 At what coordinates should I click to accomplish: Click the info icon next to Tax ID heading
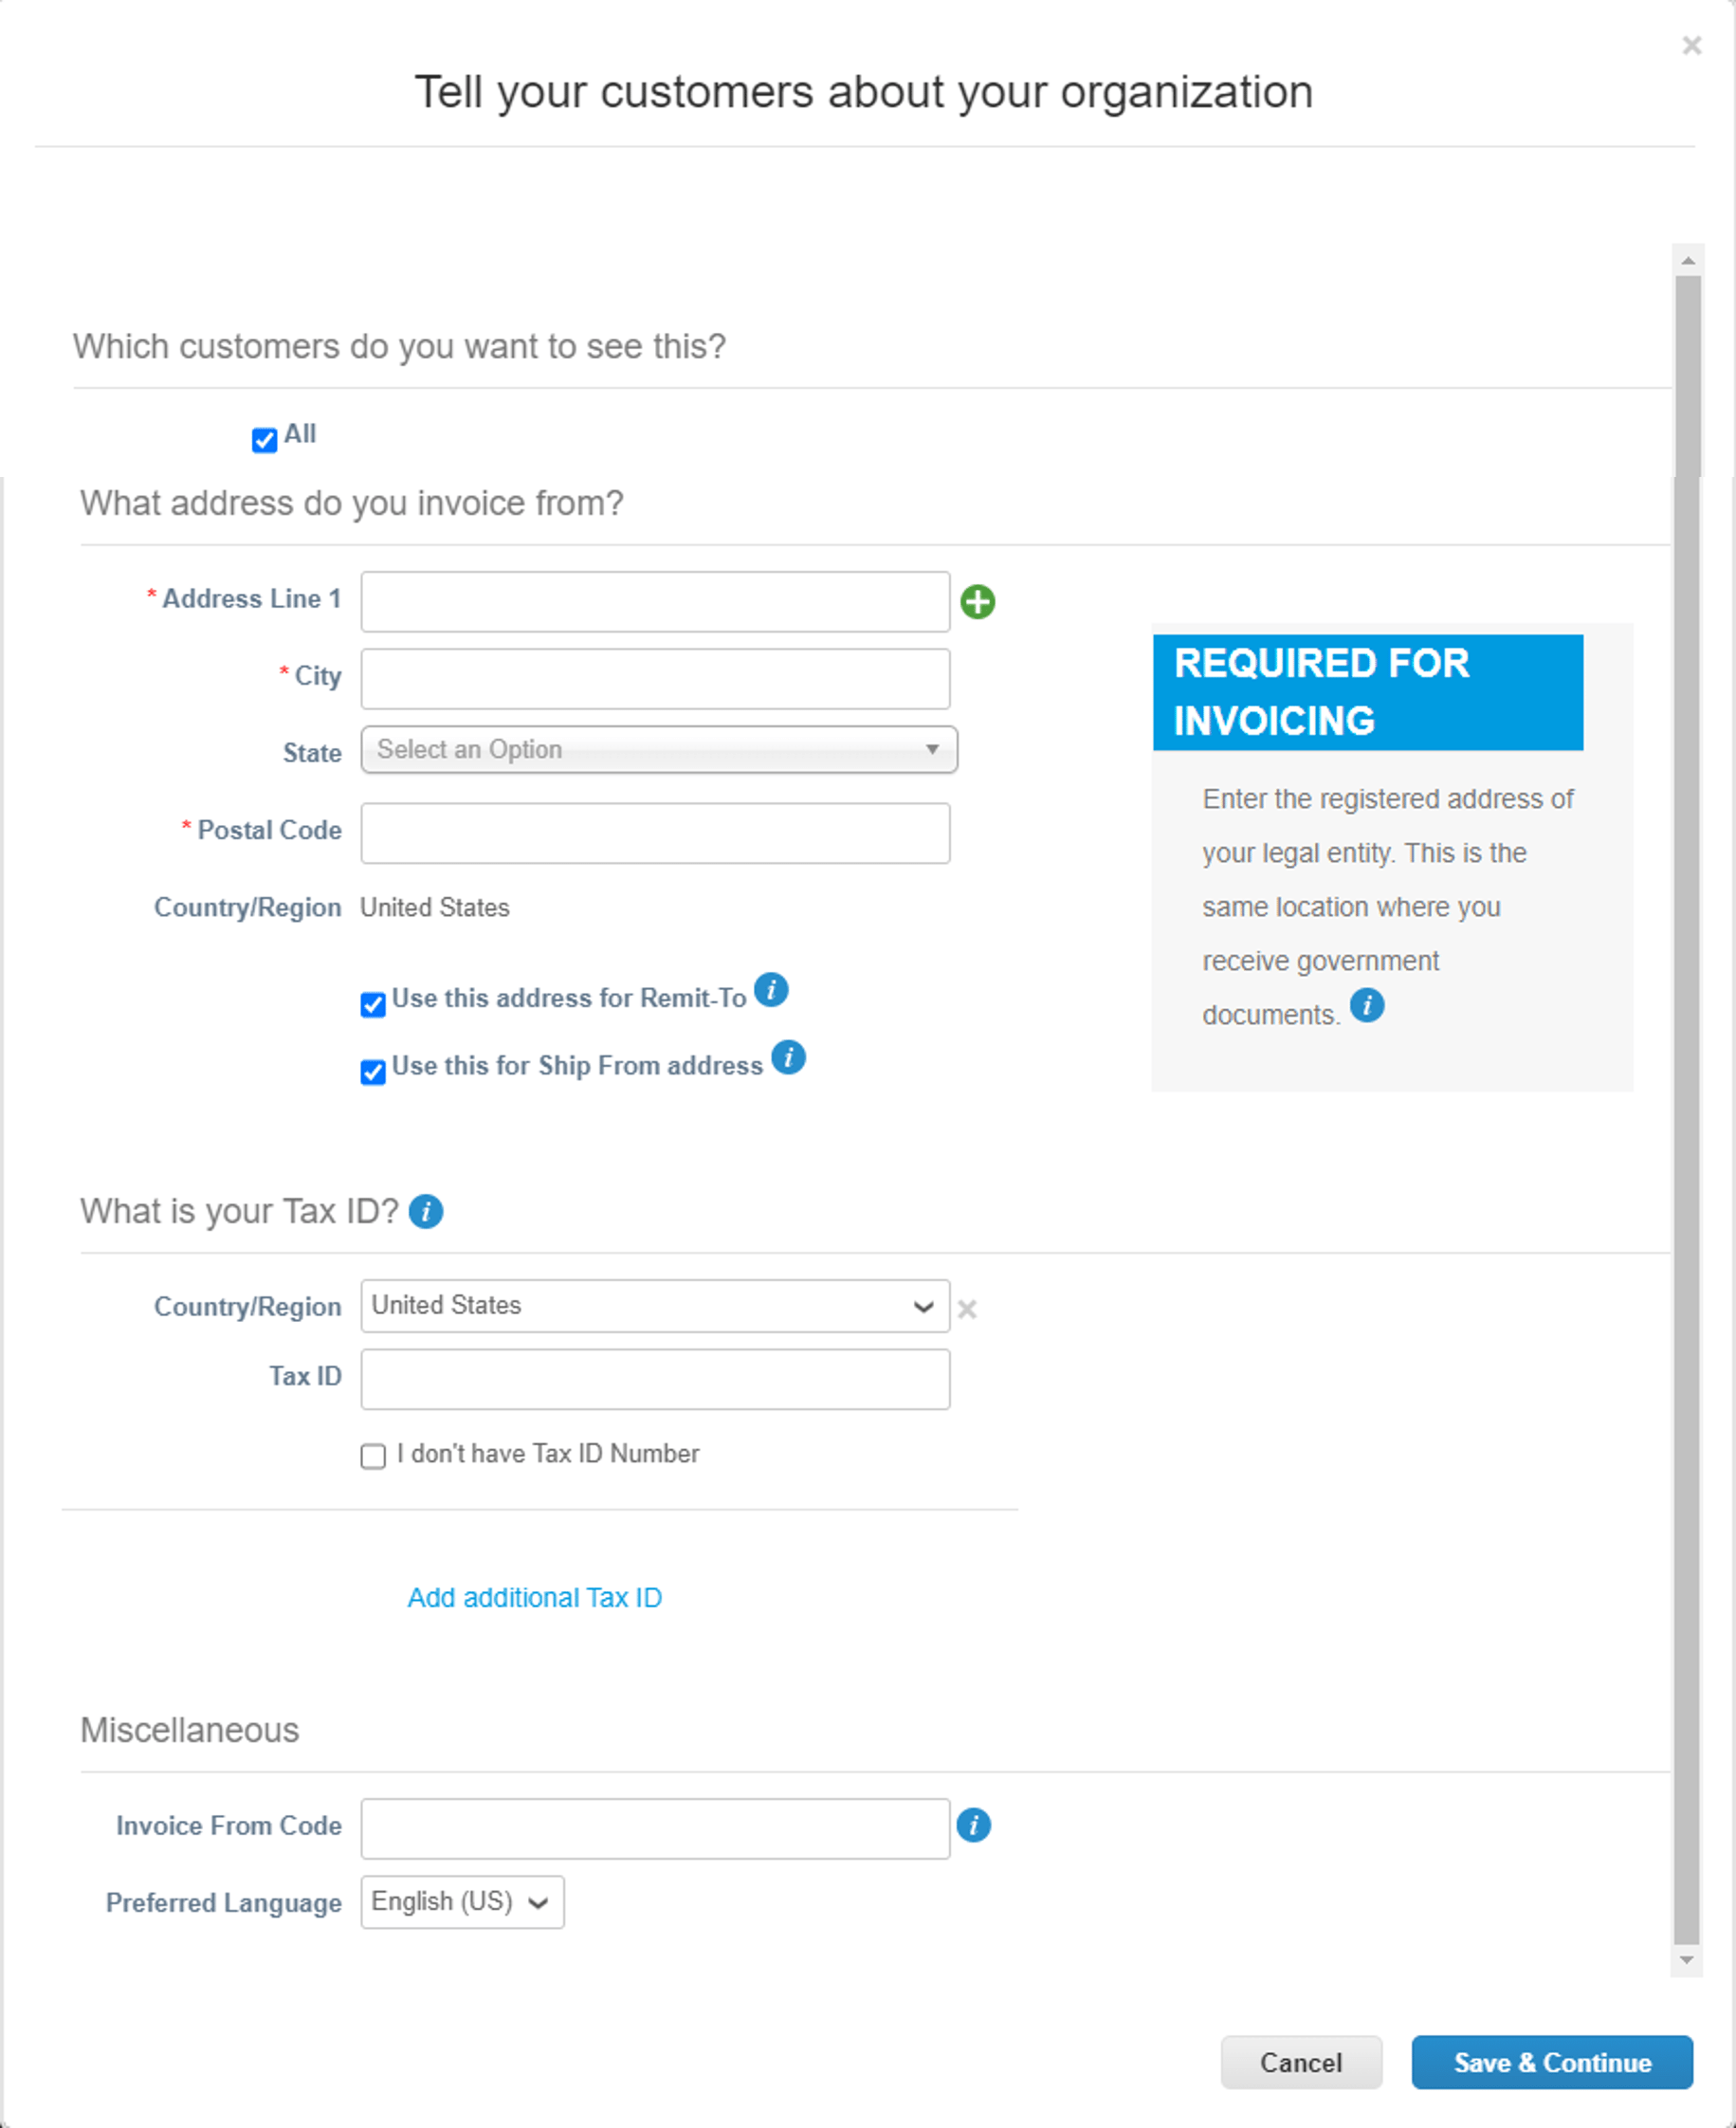(x=427, y=1212)
